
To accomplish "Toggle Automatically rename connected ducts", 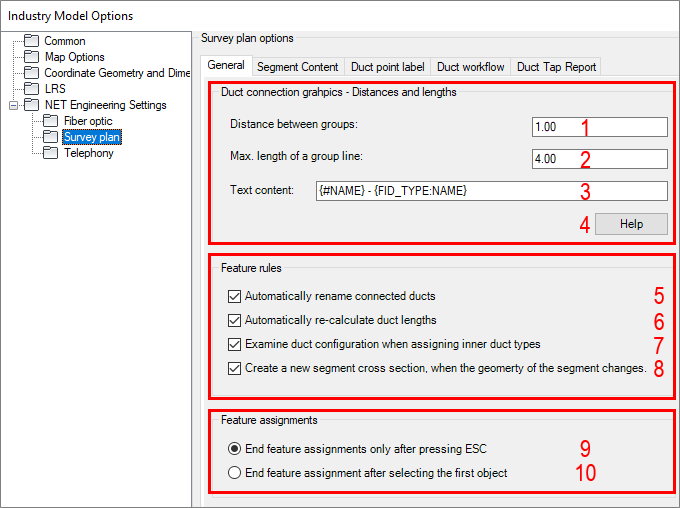I will (234, 296).
